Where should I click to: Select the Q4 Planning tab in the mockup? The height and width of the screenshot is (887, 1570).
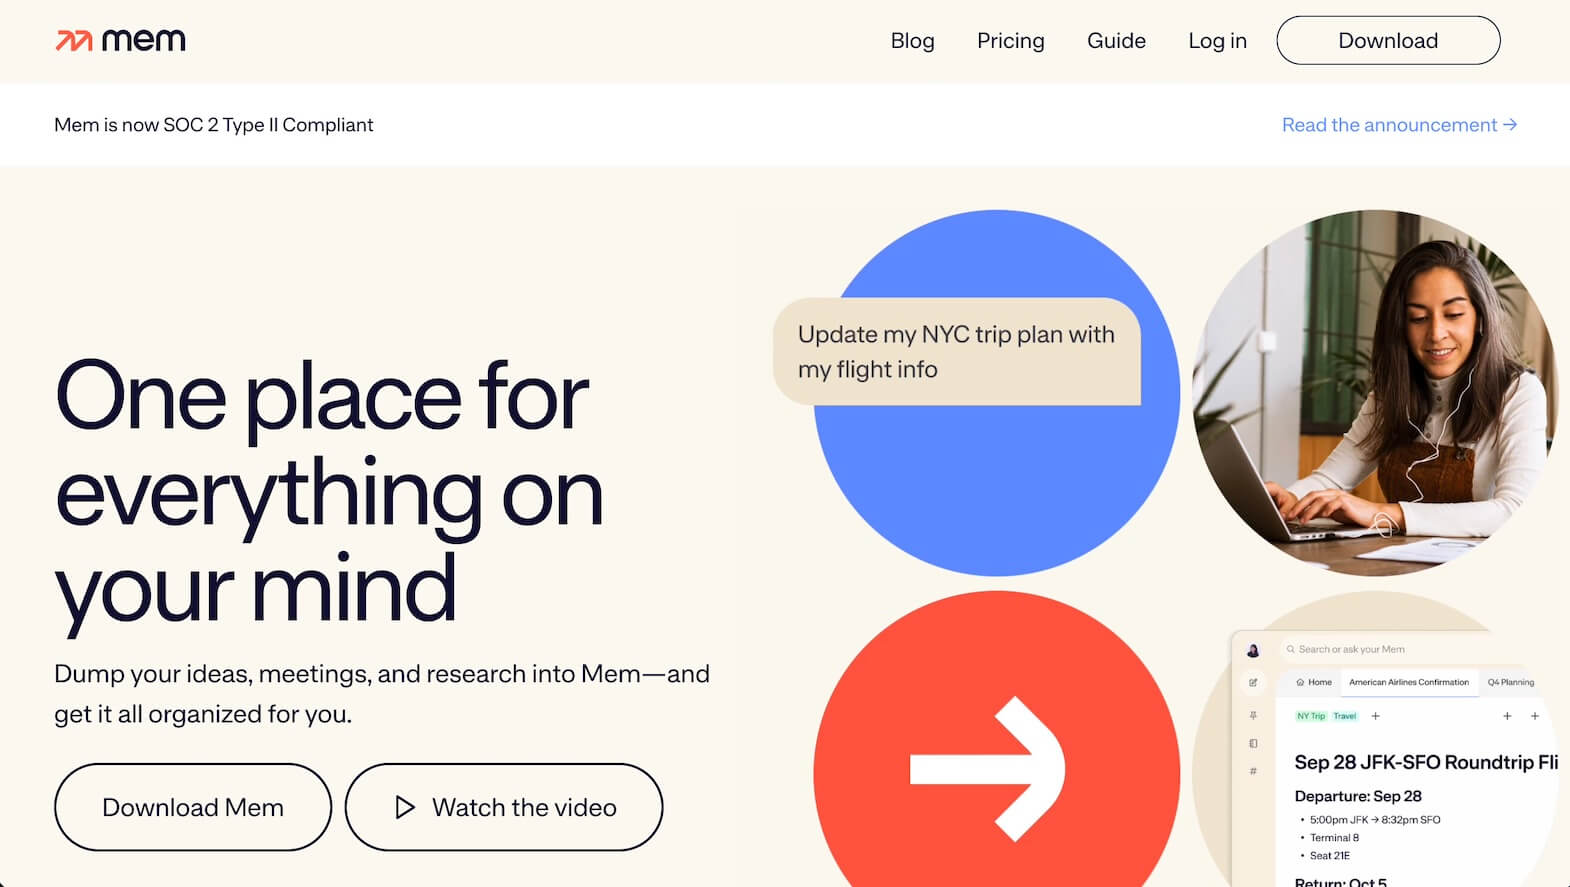tap(1510, 682)
